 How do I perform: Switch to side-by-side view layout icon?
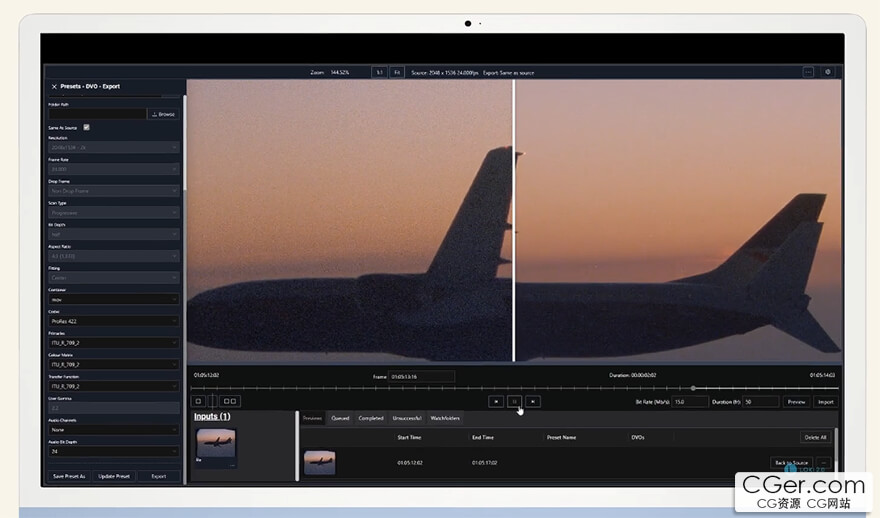pos(230,401)
